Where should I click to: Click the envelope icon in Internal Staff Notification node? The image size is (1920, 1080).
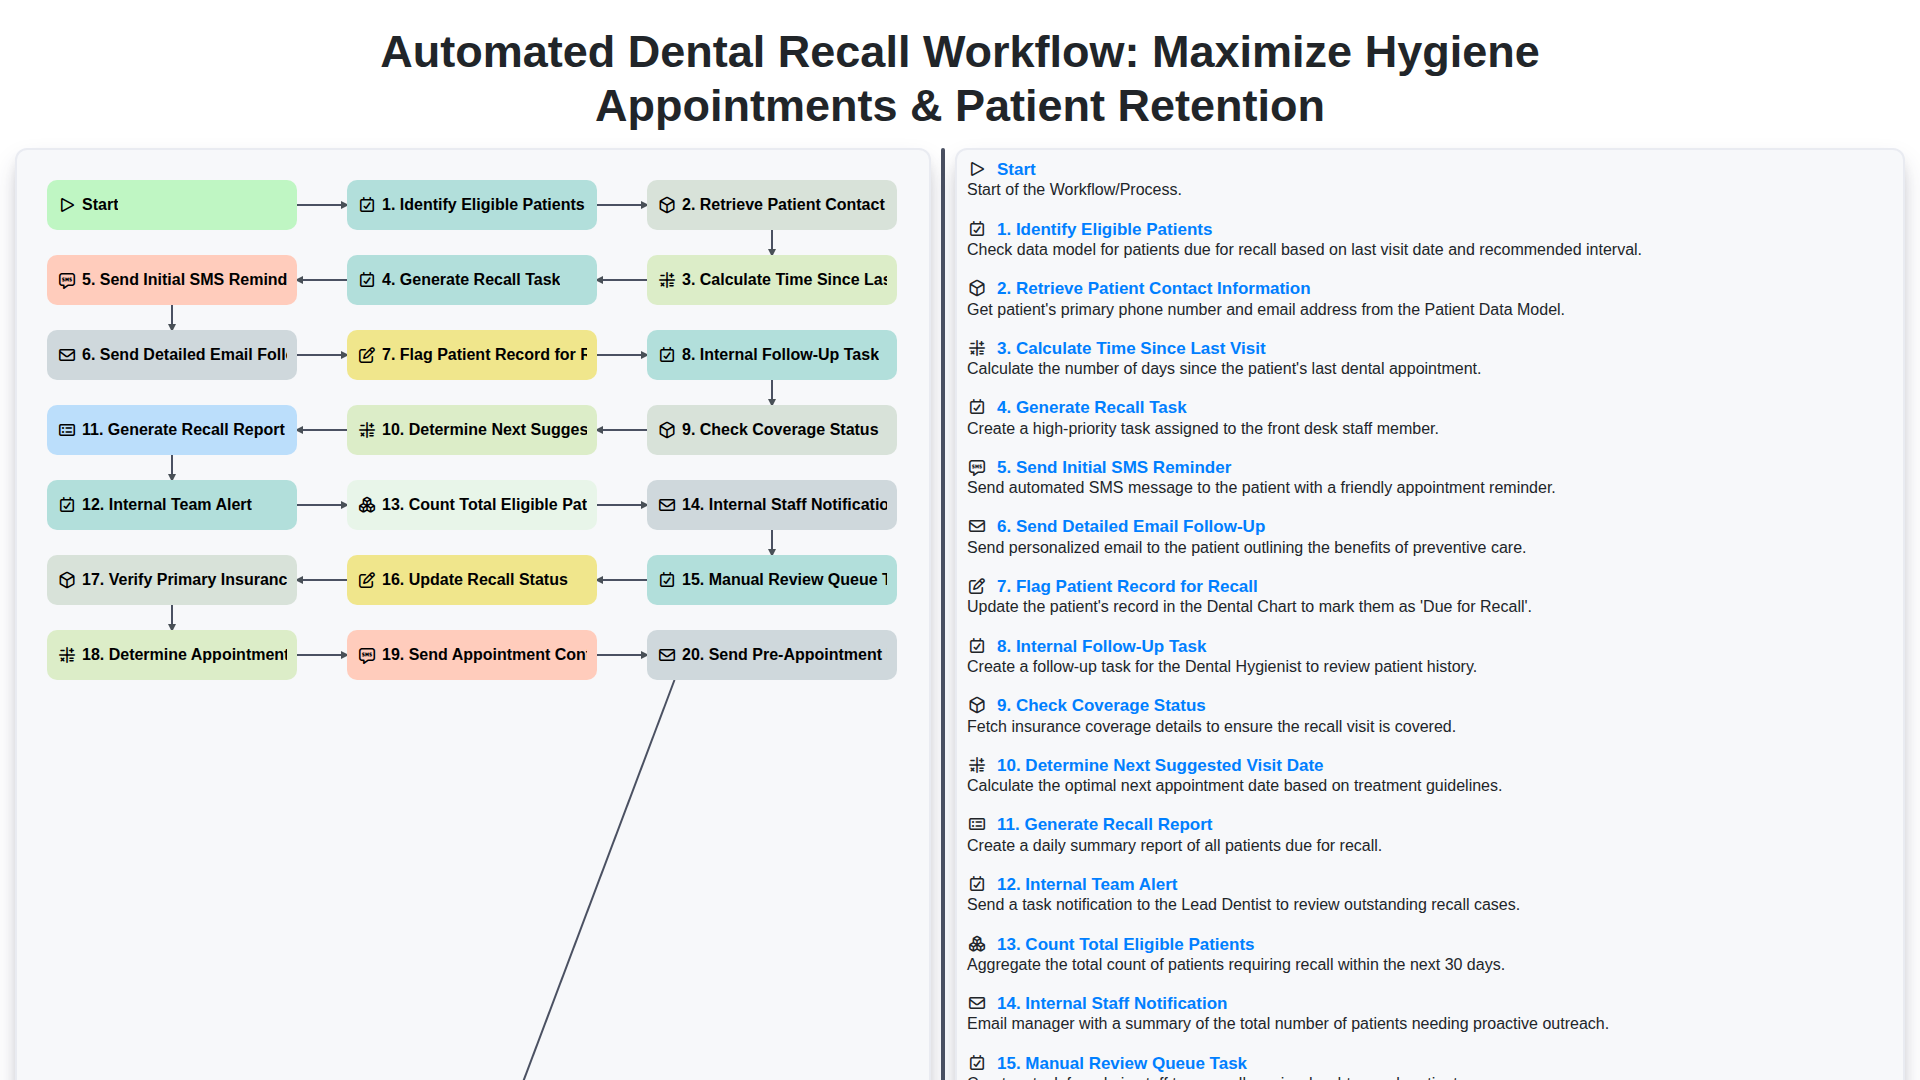(667, 505)
